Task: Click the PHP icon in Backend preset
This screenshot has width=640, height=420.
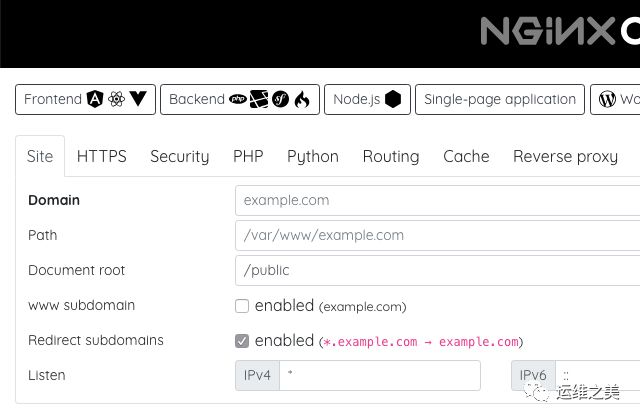Action: [238, 99]
